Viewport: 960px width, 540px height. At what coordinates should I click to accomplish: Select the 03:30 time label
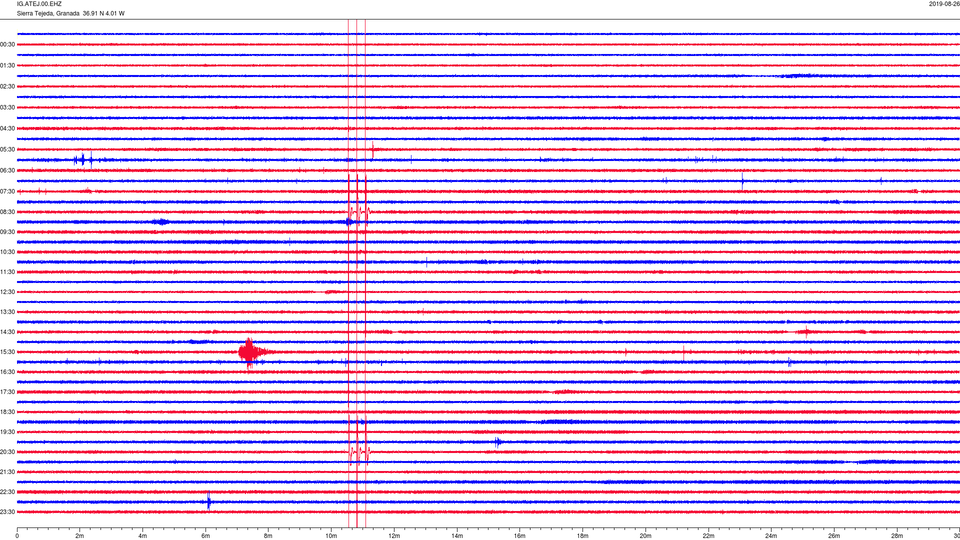pyautogui.click(x=7, y=108)
